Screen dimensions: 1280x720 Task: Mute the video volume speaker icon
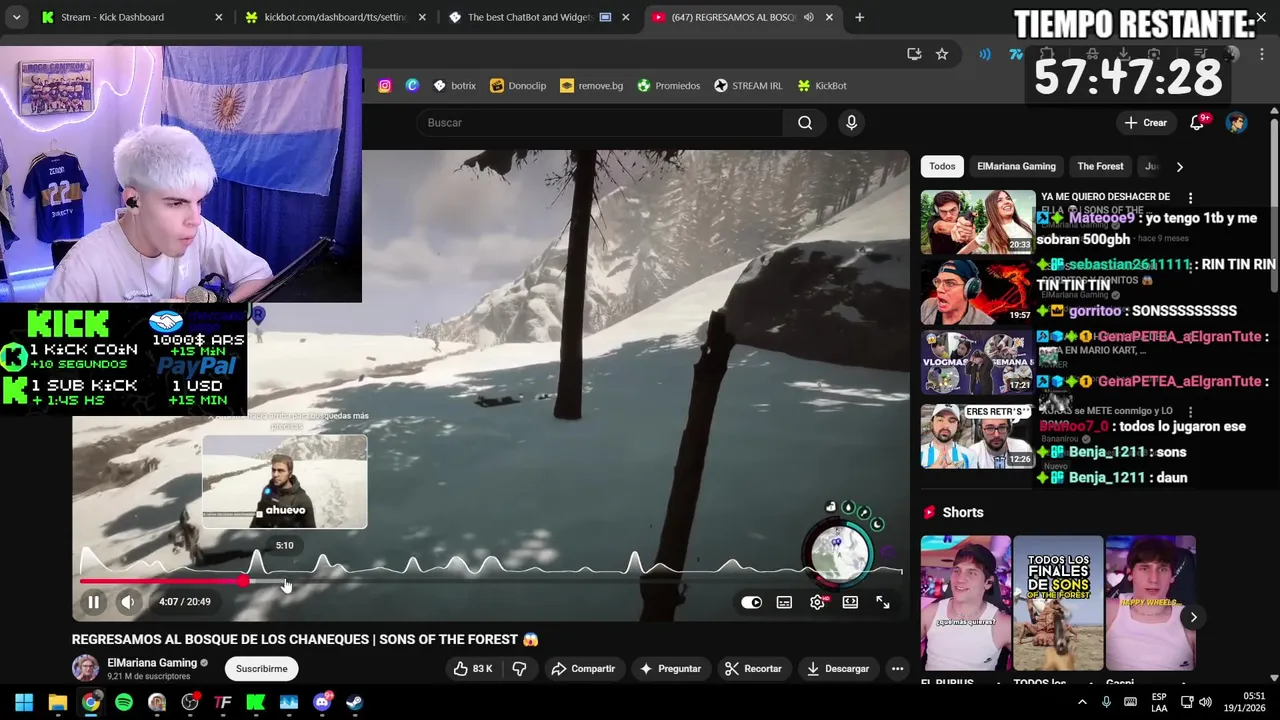click(128, 602)
